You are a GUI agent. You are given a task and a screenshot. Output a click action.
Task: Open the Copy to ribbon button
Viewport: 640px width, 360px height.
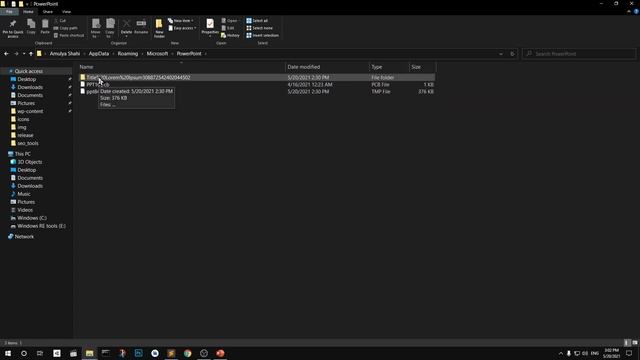110,28
